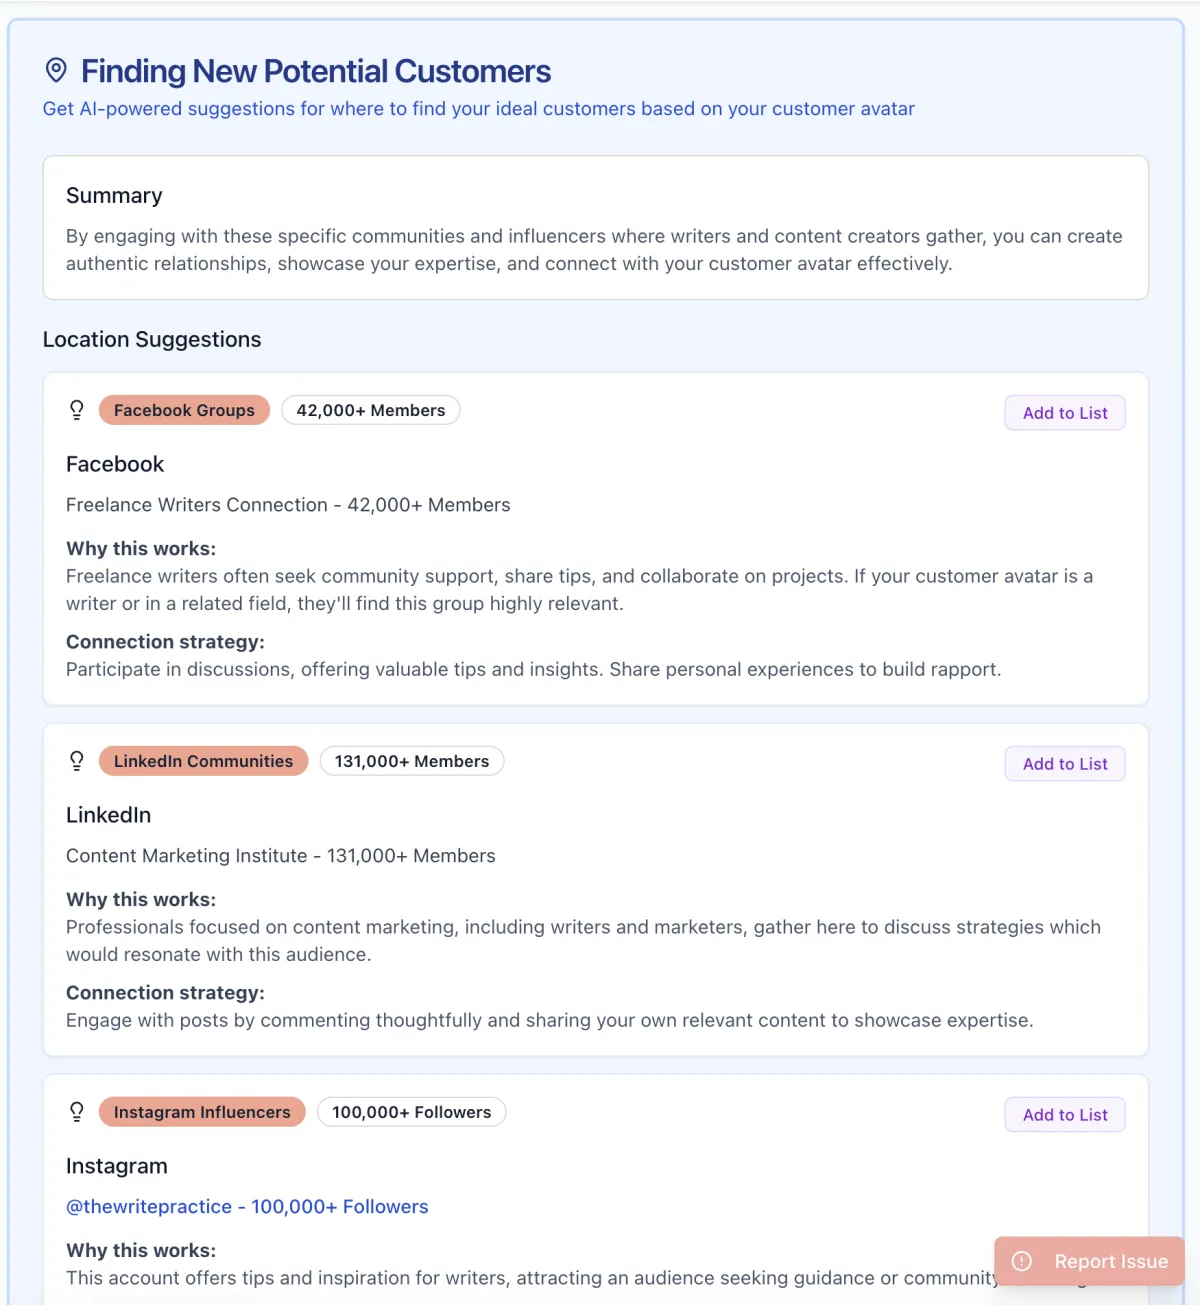
Task: Add Facebook suggestion to list
Action: pos(1064,413)
